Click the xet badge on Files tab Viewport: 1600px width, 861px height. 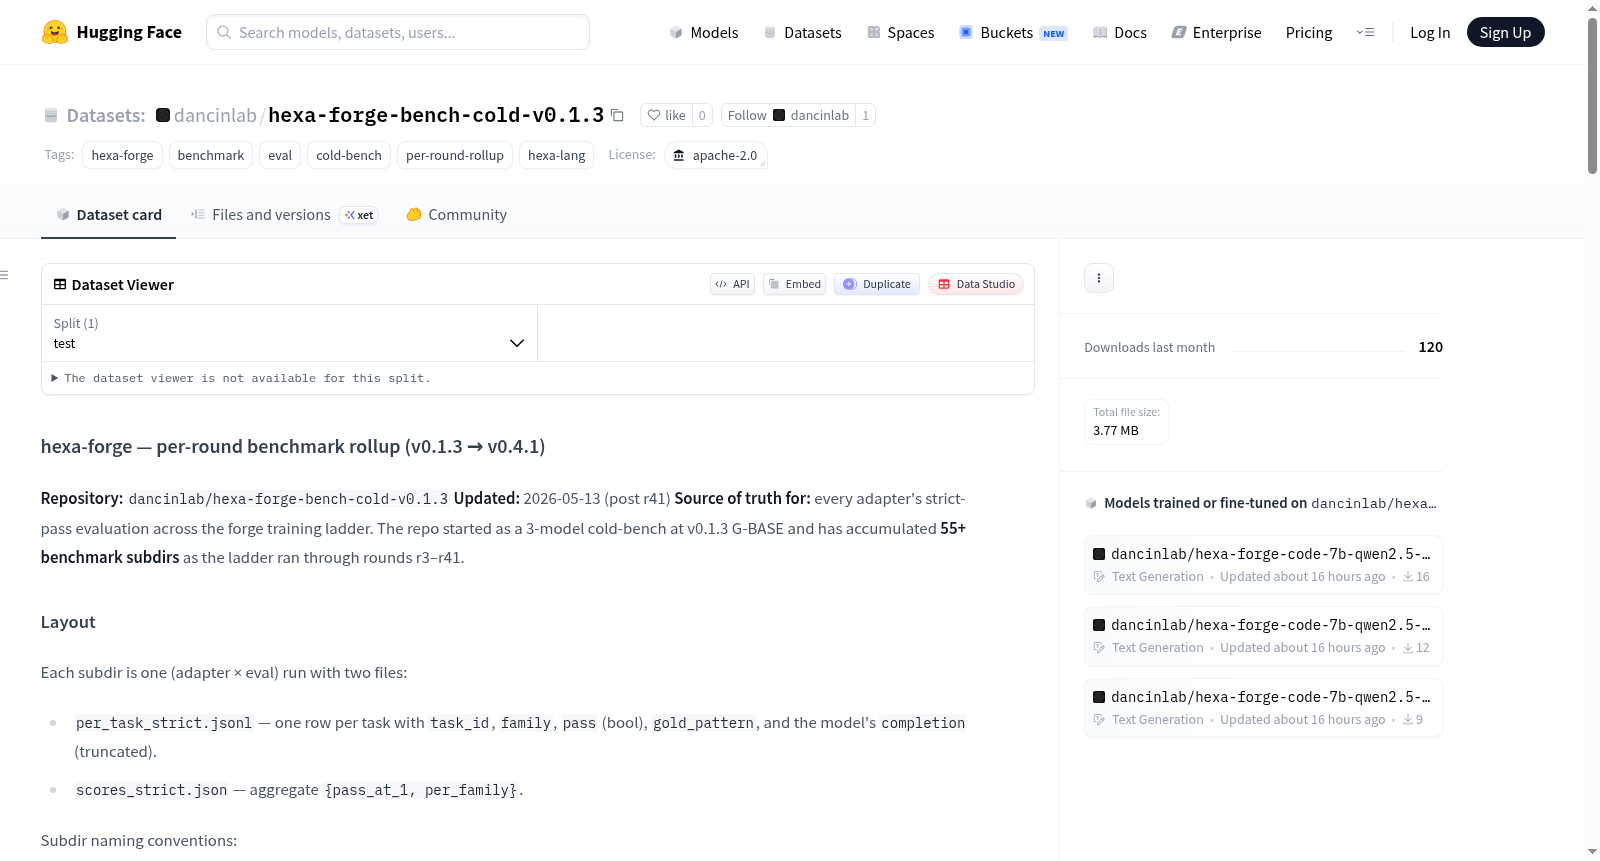[x=359, y=215]
